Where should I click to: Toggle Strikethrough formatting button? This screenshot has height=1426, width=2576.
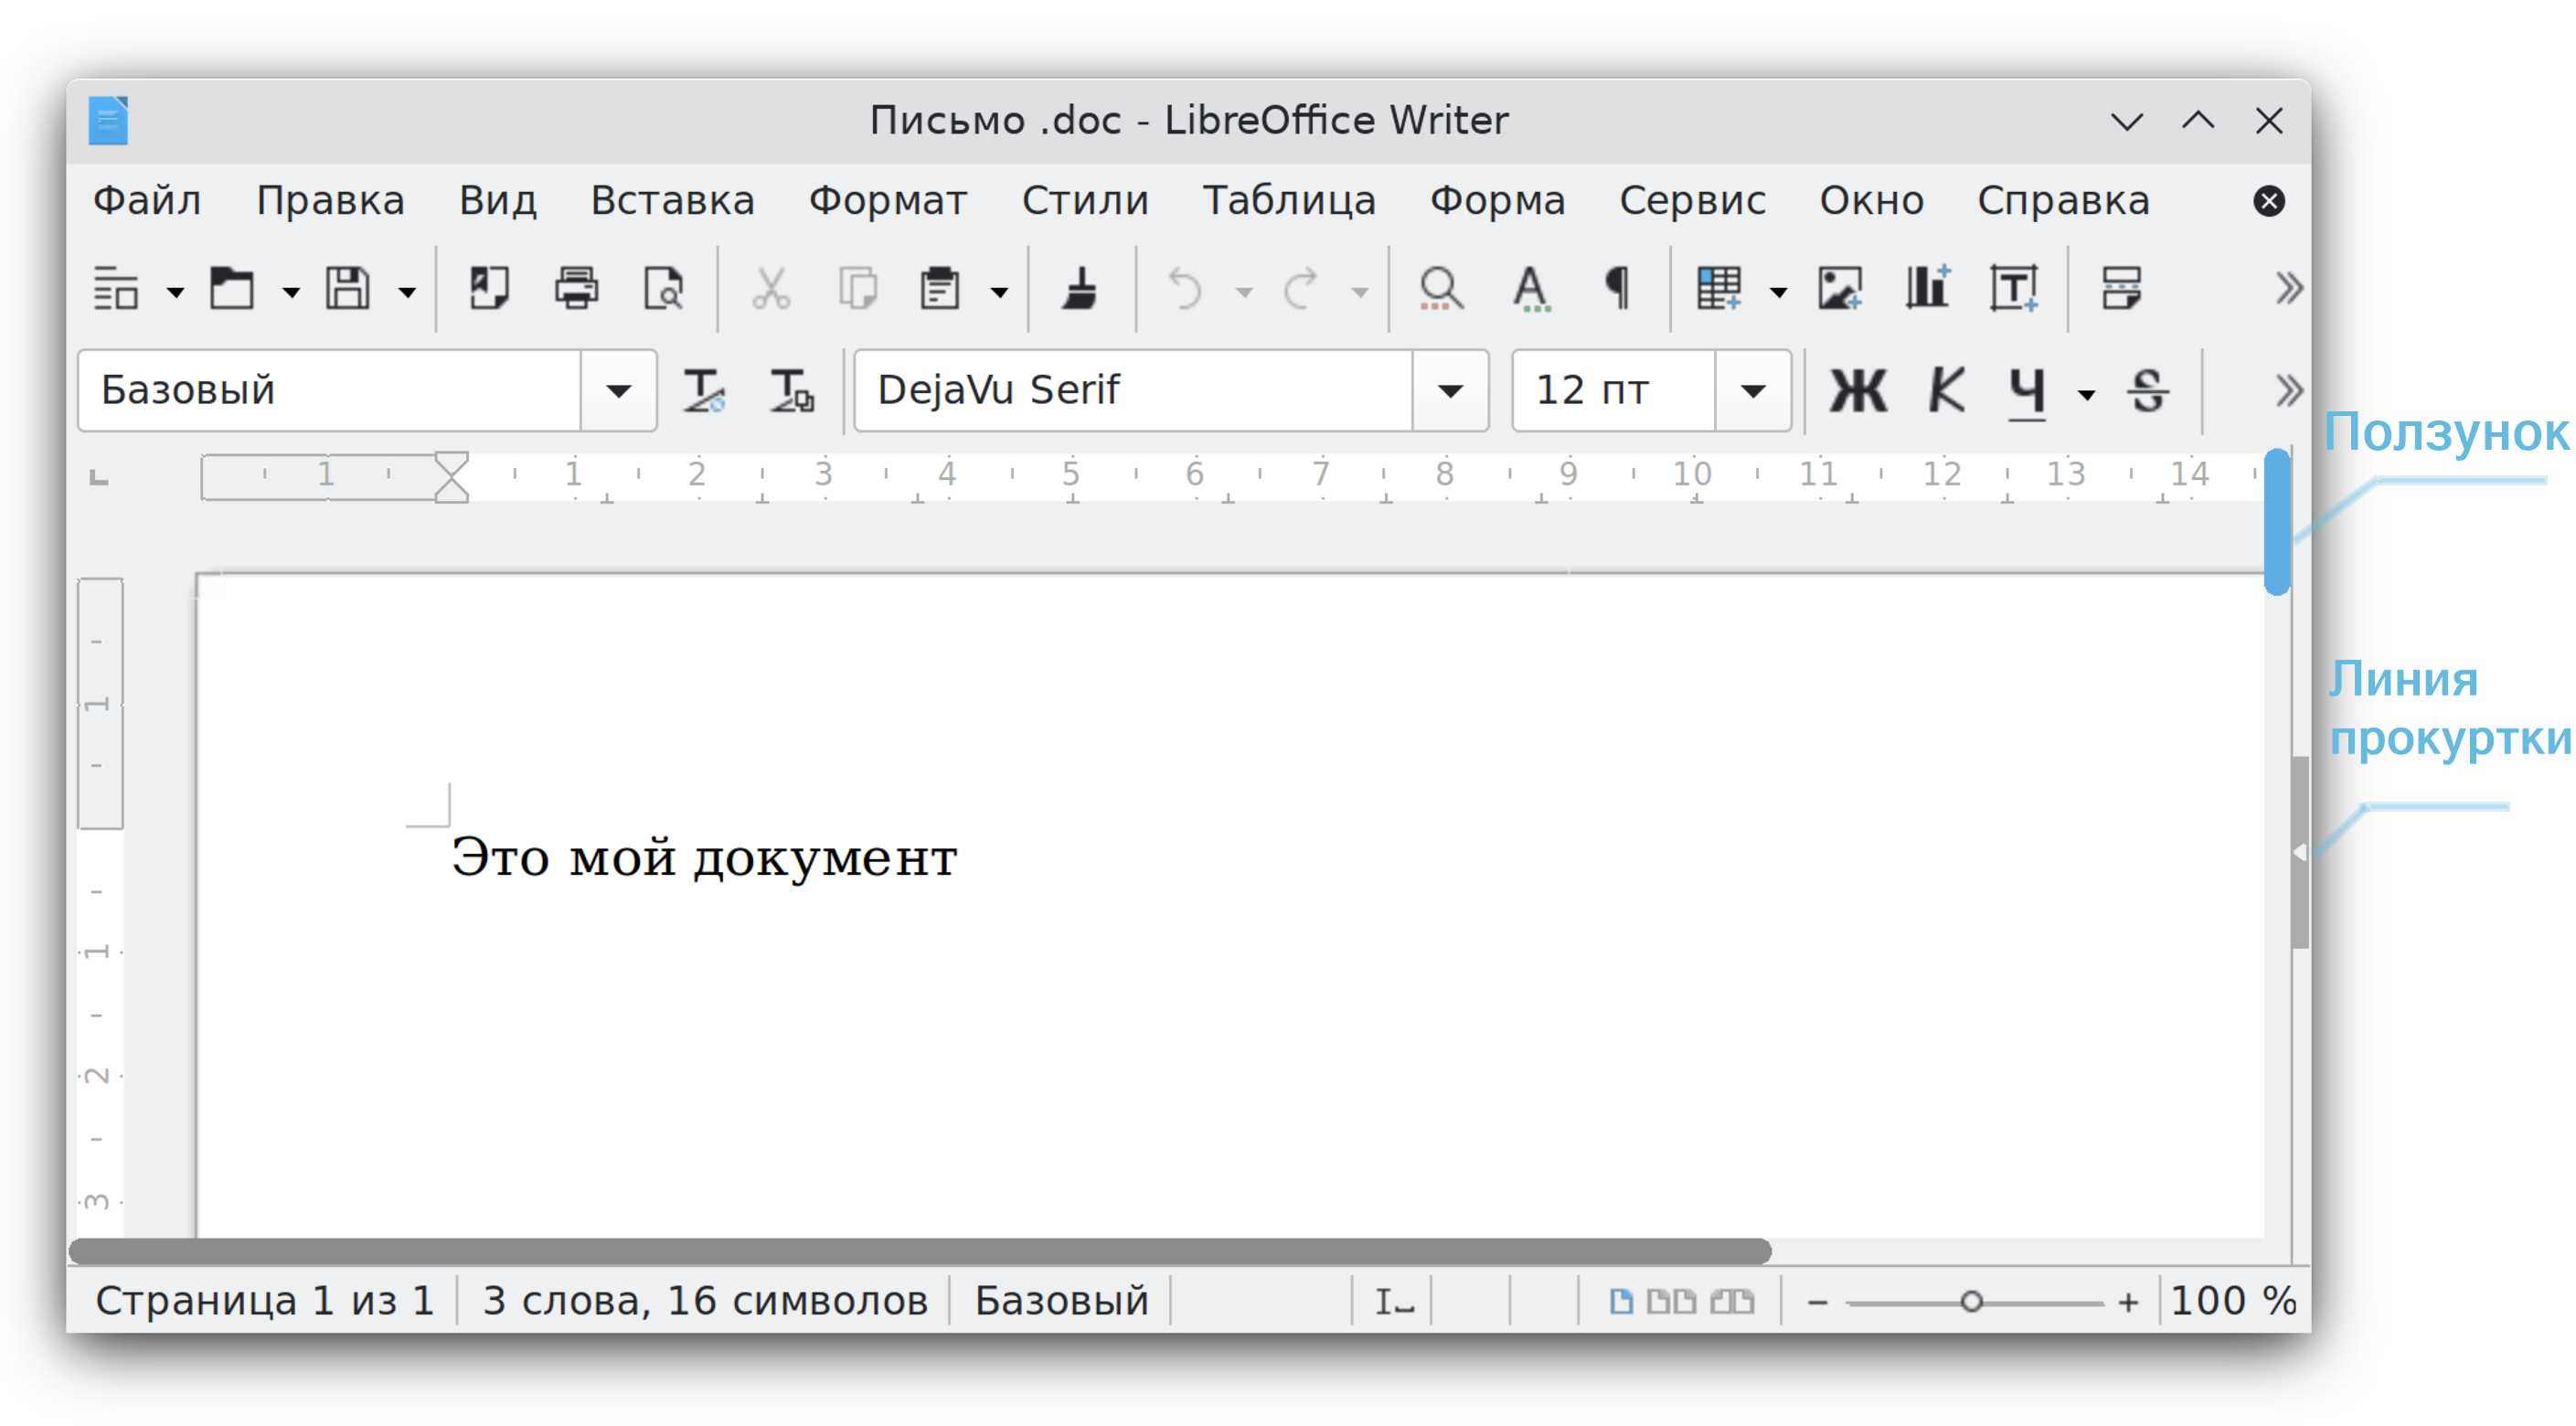(x=2149, y=391)
